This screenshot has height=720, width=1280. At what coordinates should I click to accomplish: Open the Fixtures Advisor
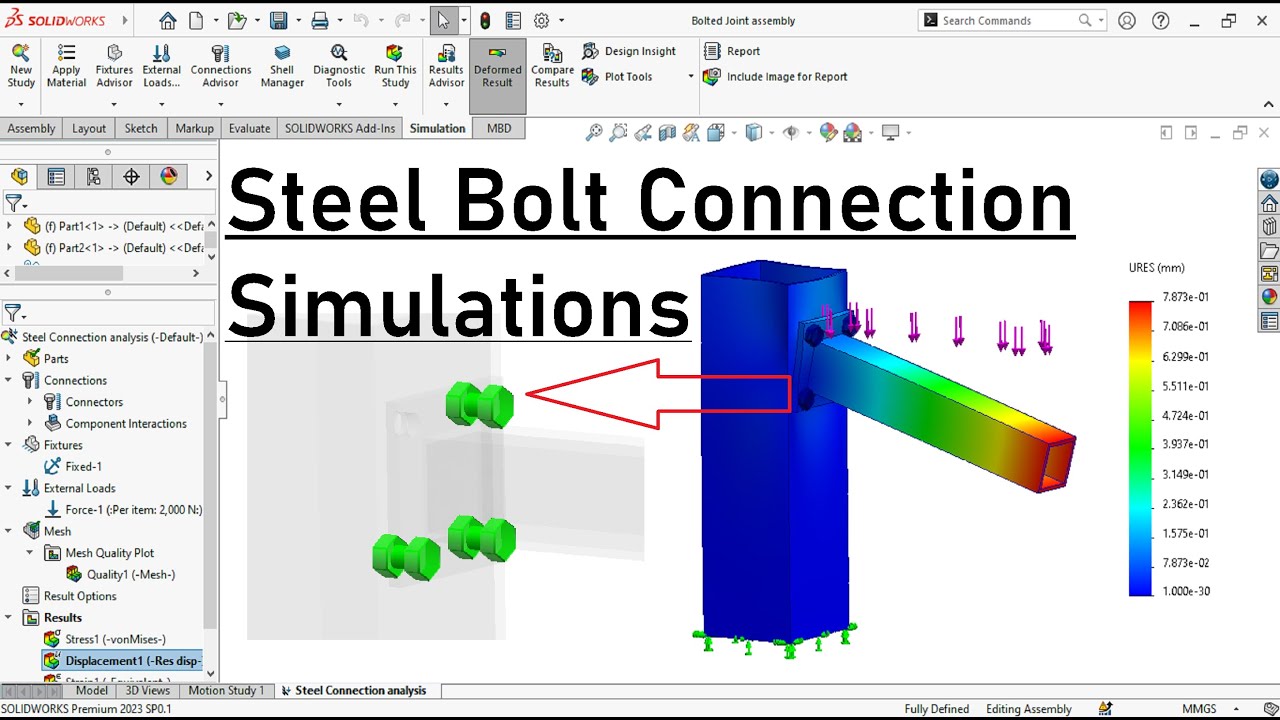(114, 66)
